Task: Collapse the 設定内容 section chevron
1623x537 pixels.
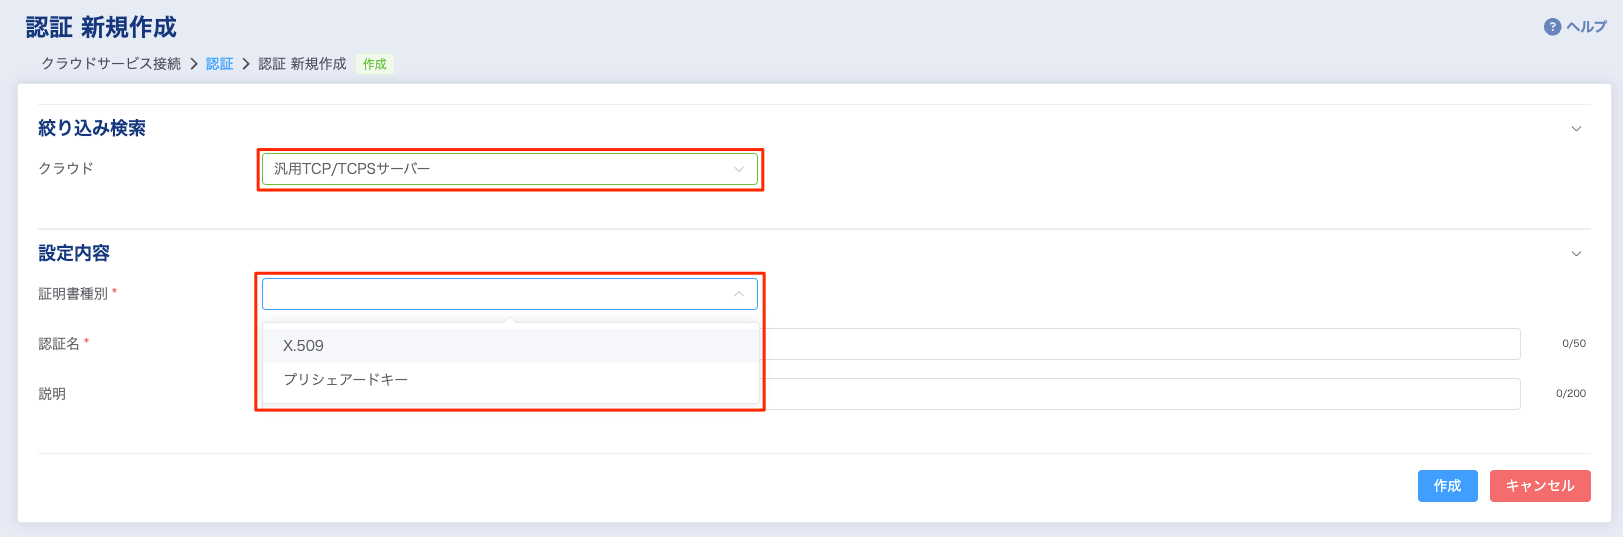Action: [1576, 254]
